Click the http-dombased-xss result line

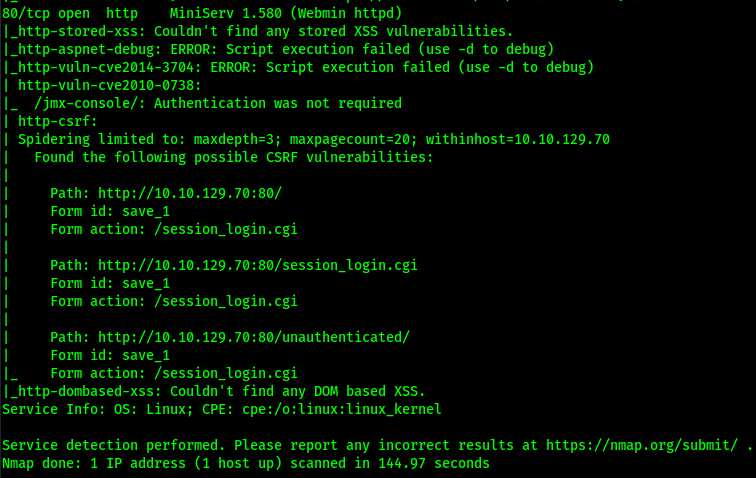tap(218, 391)
